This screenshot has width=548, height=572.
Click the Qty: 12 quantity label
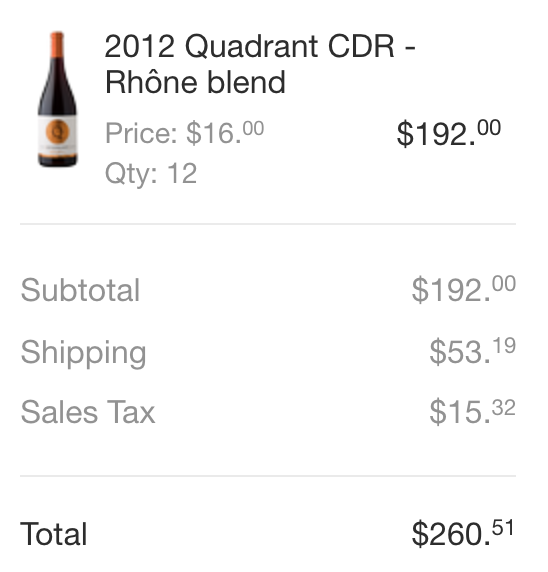(151, 173)
